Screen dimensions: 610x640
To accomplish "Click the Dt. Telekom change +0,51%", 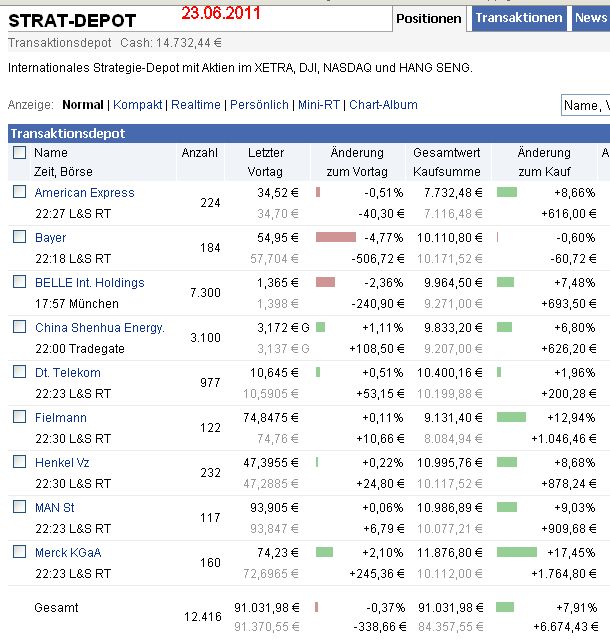I will [x=383, y=373].
